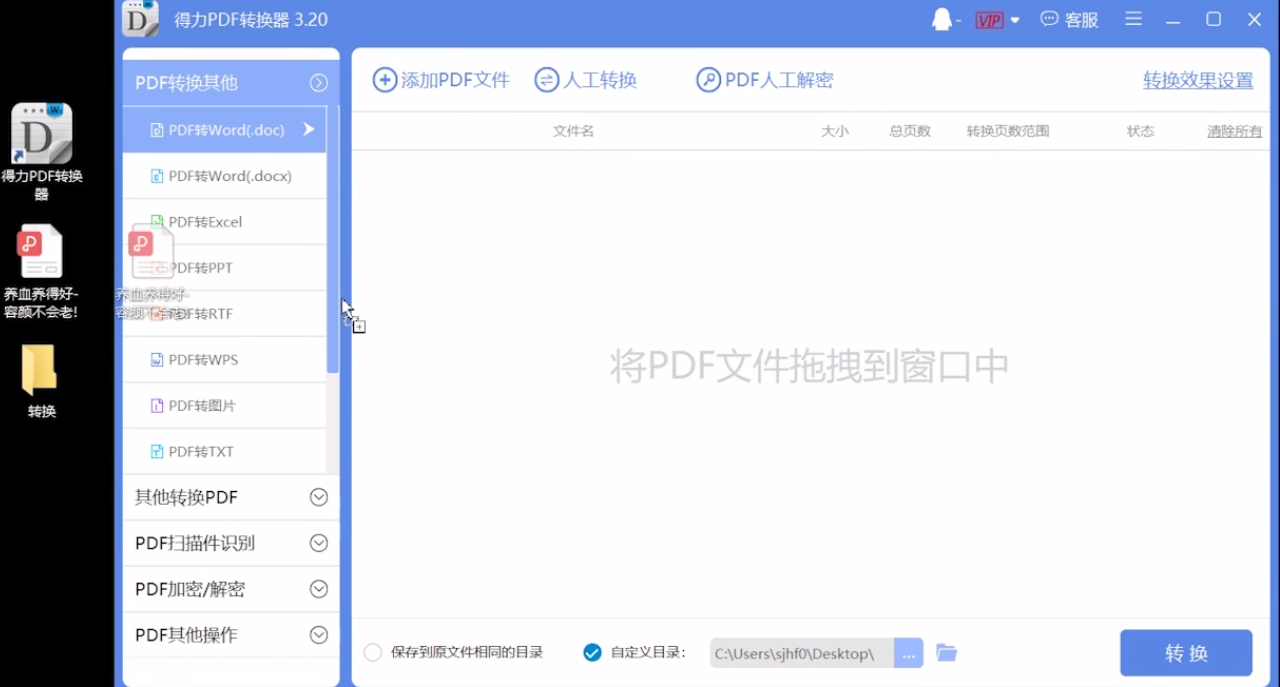Click the Add PDF file plus icon

[x=385, y=80]
